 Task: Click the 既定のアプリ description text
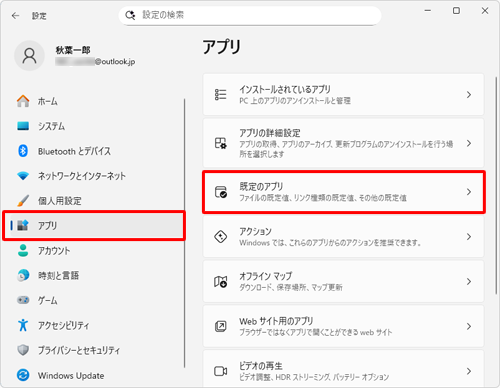pos(323,198)
